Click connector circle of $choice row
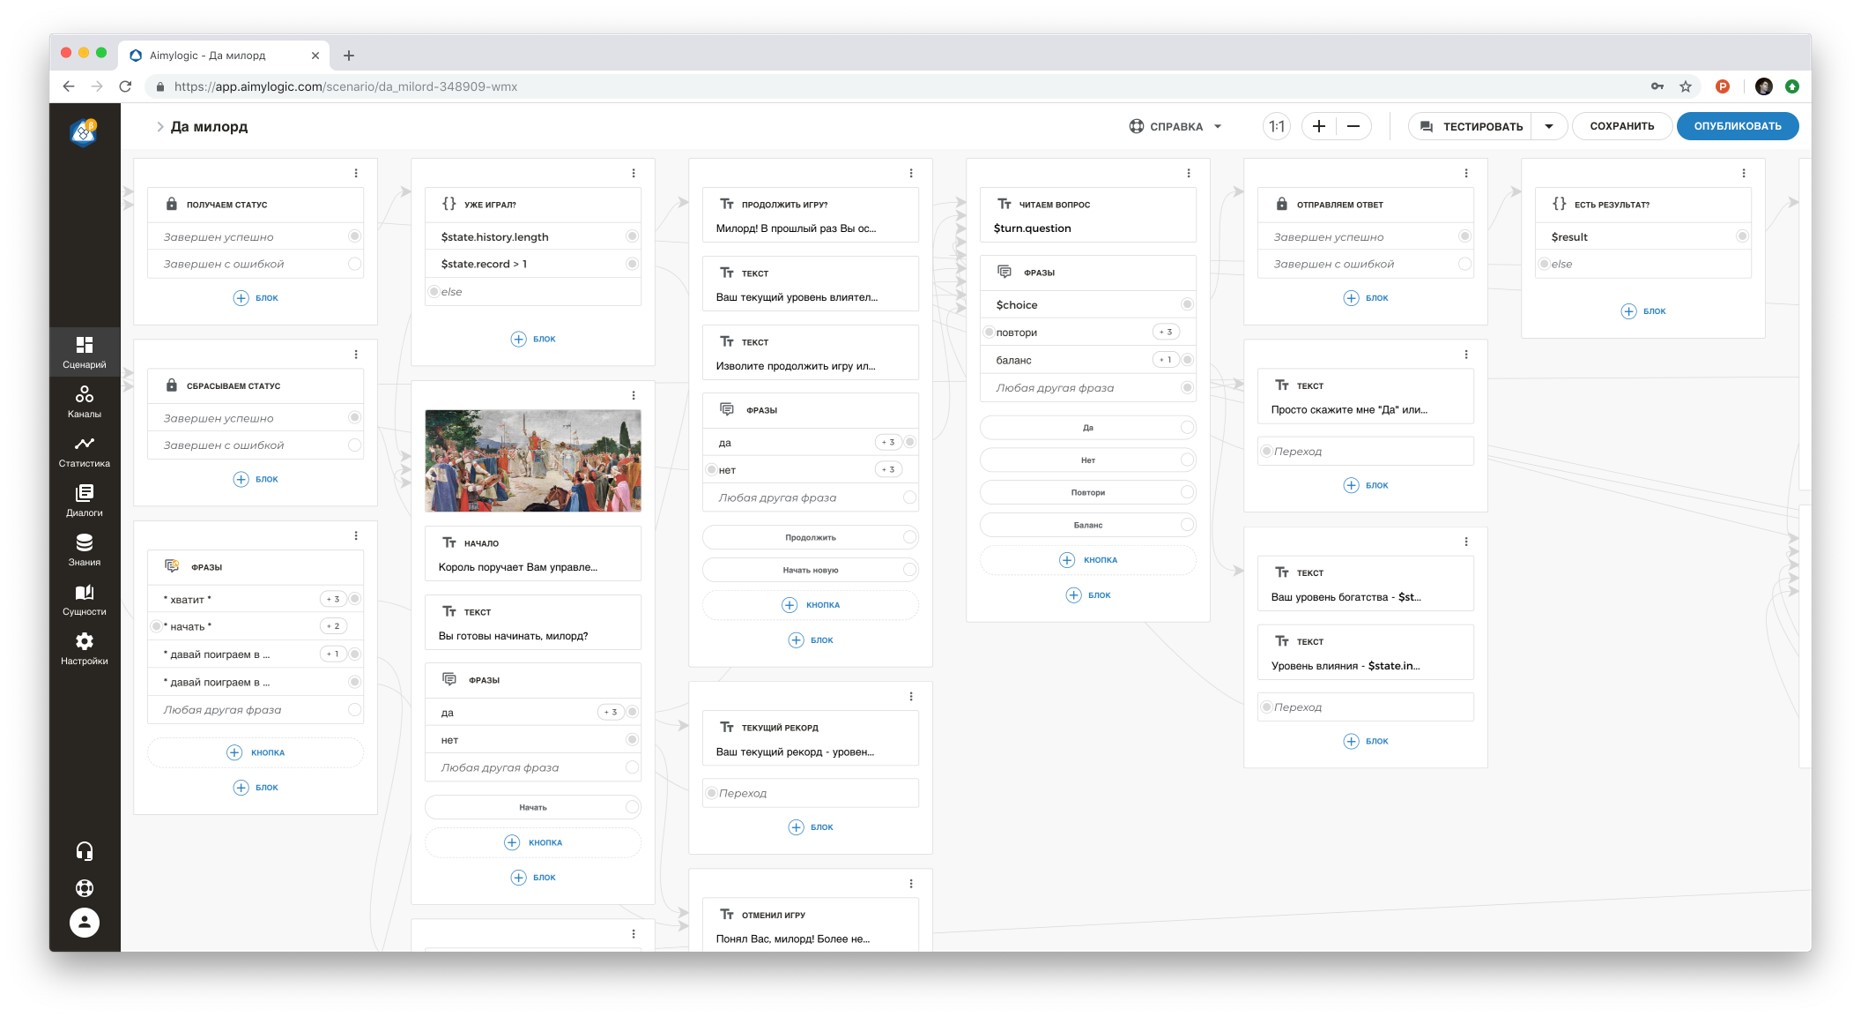Screen dimensions: 1861x1017 [x=1187, y=304]
